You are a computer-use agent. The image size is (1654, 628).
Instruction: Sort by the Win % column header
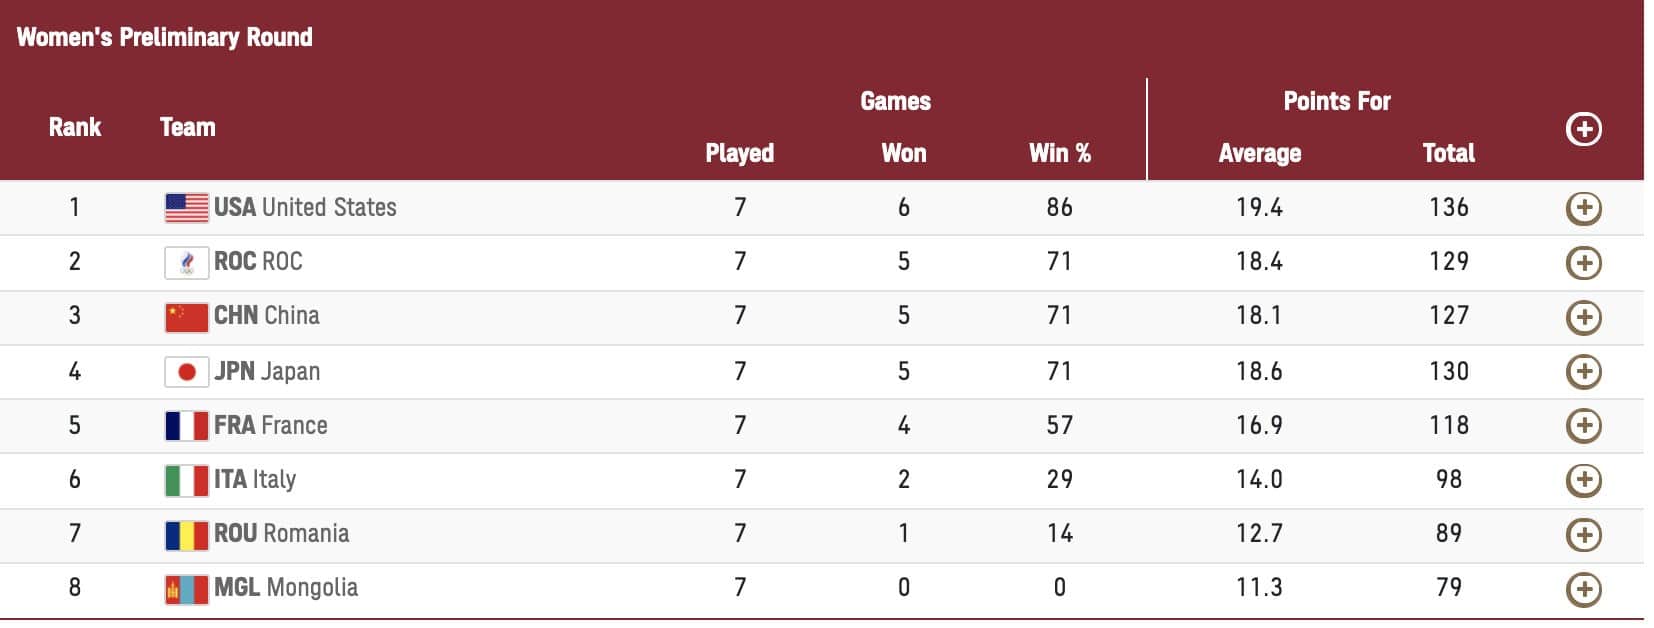point(1059,153)
